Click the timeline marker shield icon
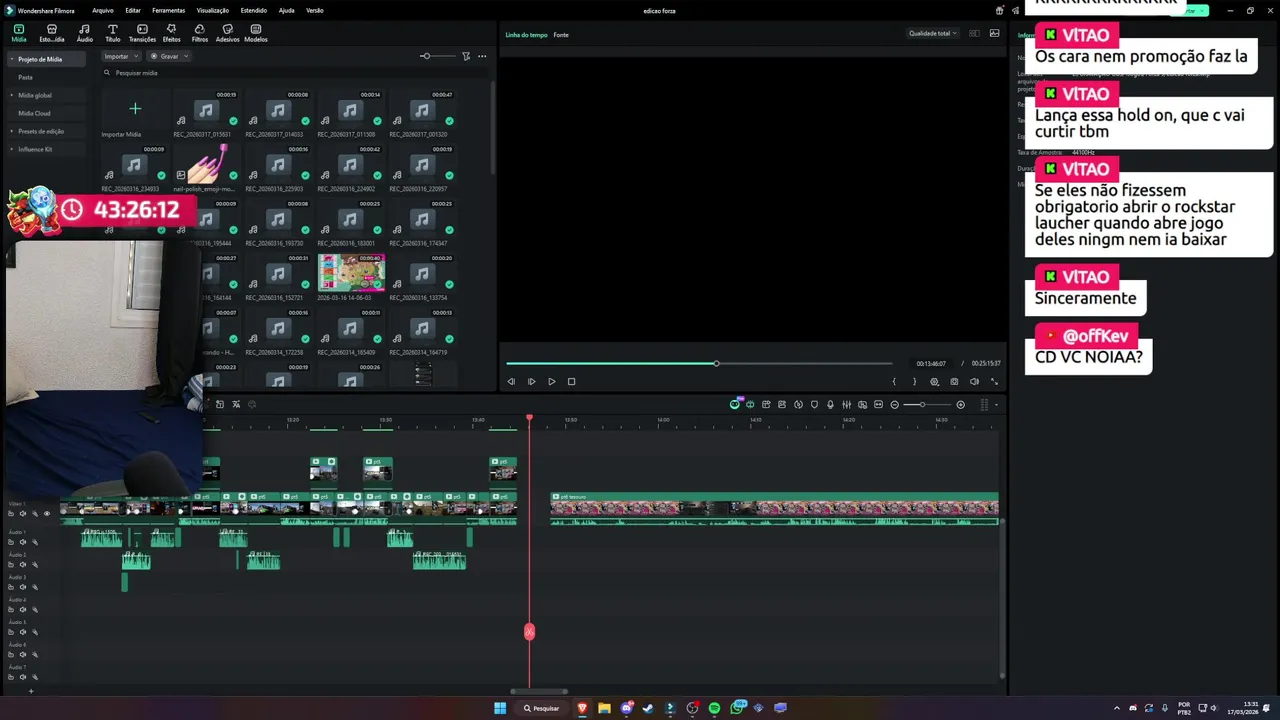 [x=814, y=404]
